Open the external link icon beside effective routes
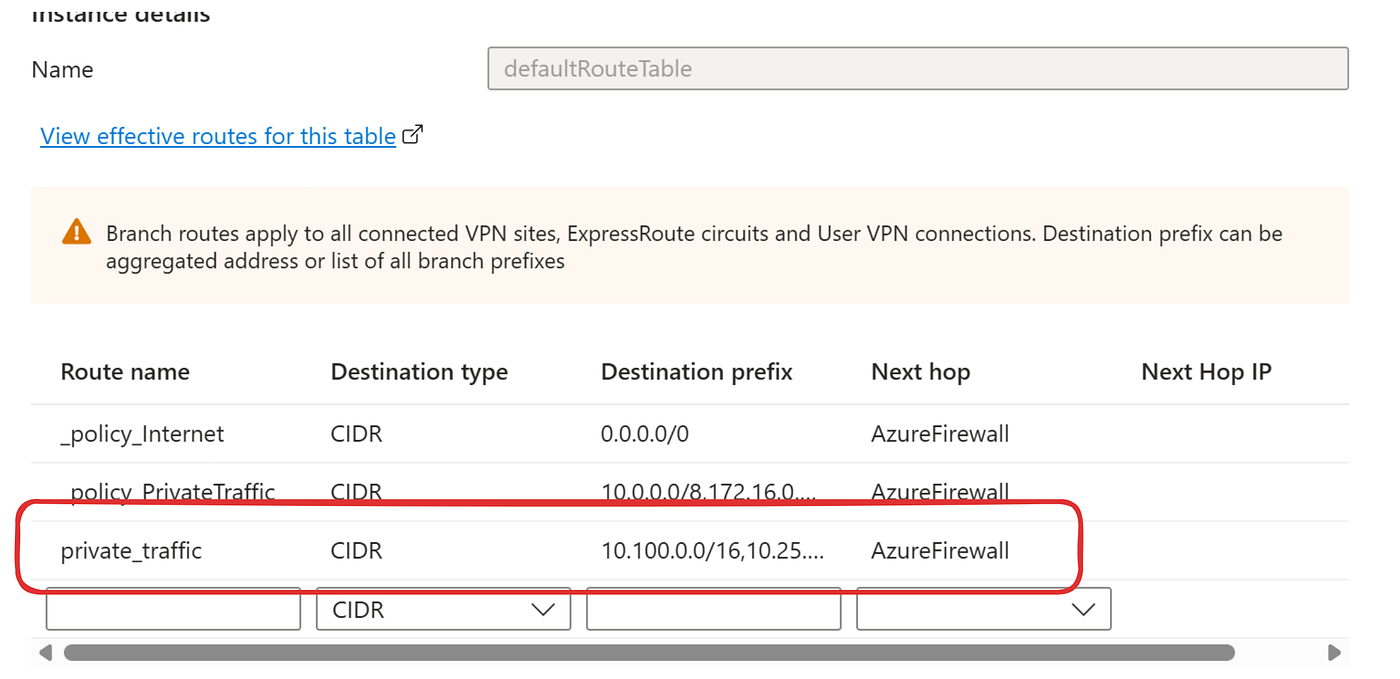The image size is (1400, 679). [413, 135]
